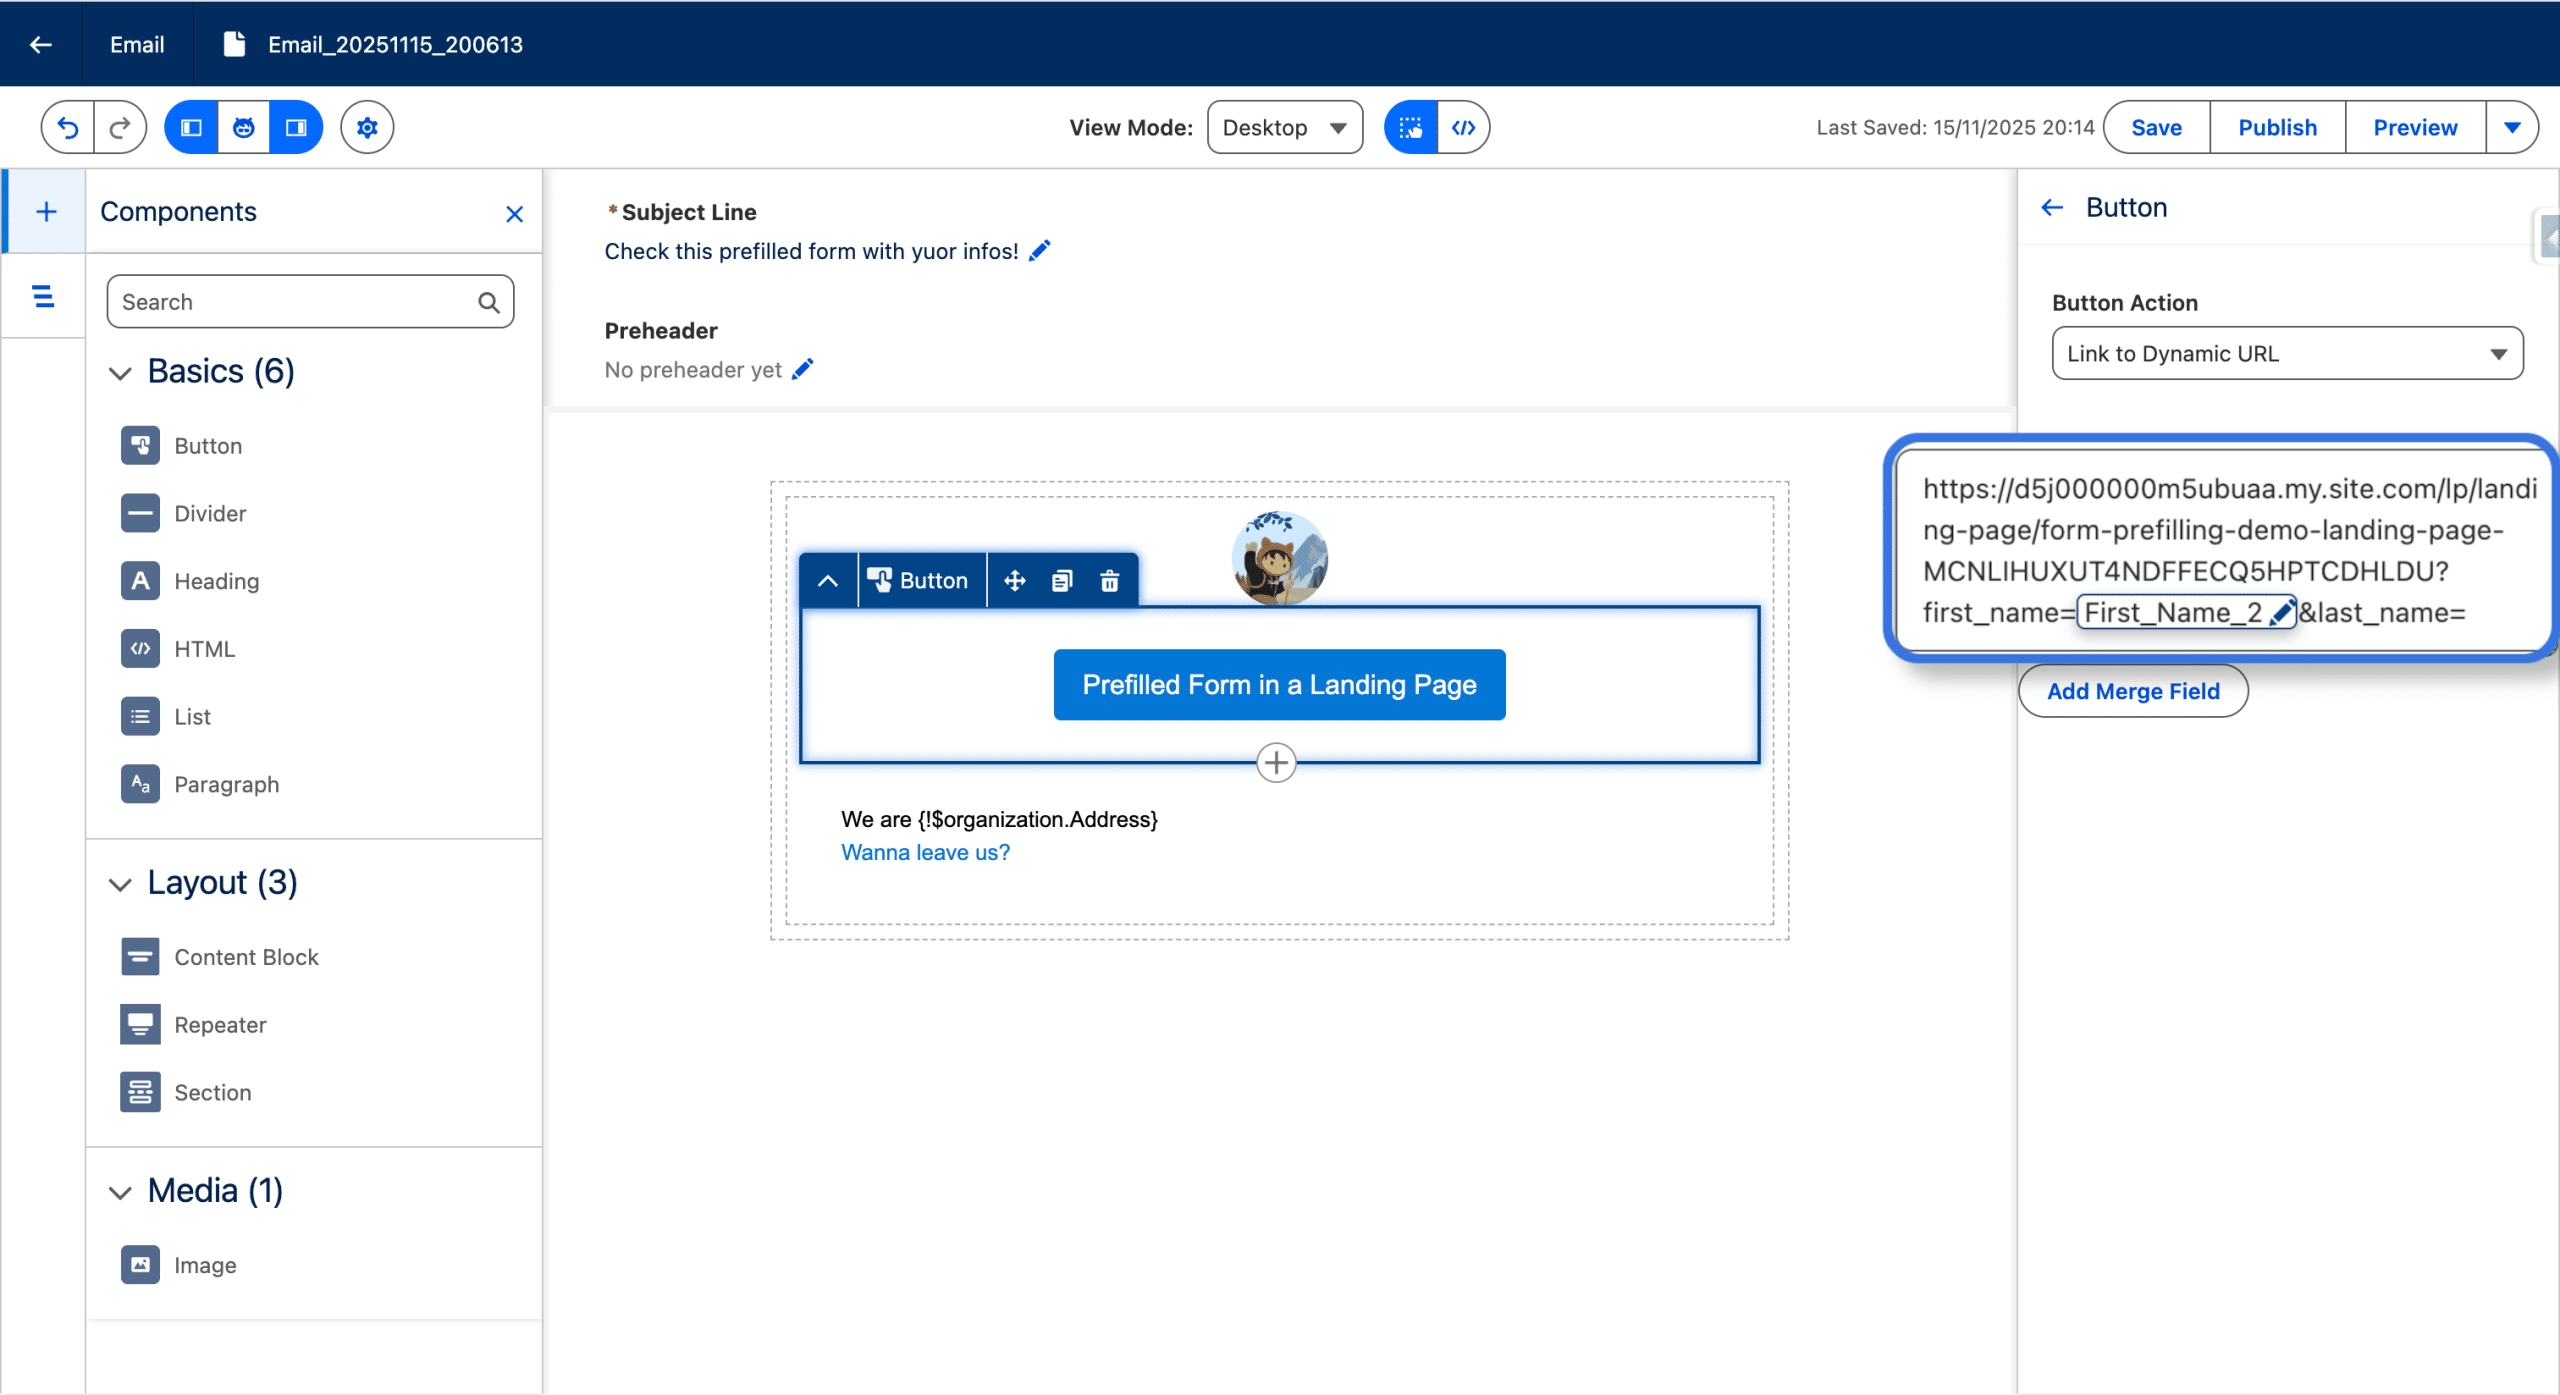Collapse the Basics (6) section
This screenshot has width=2560, height=1395.
(120, 373)
